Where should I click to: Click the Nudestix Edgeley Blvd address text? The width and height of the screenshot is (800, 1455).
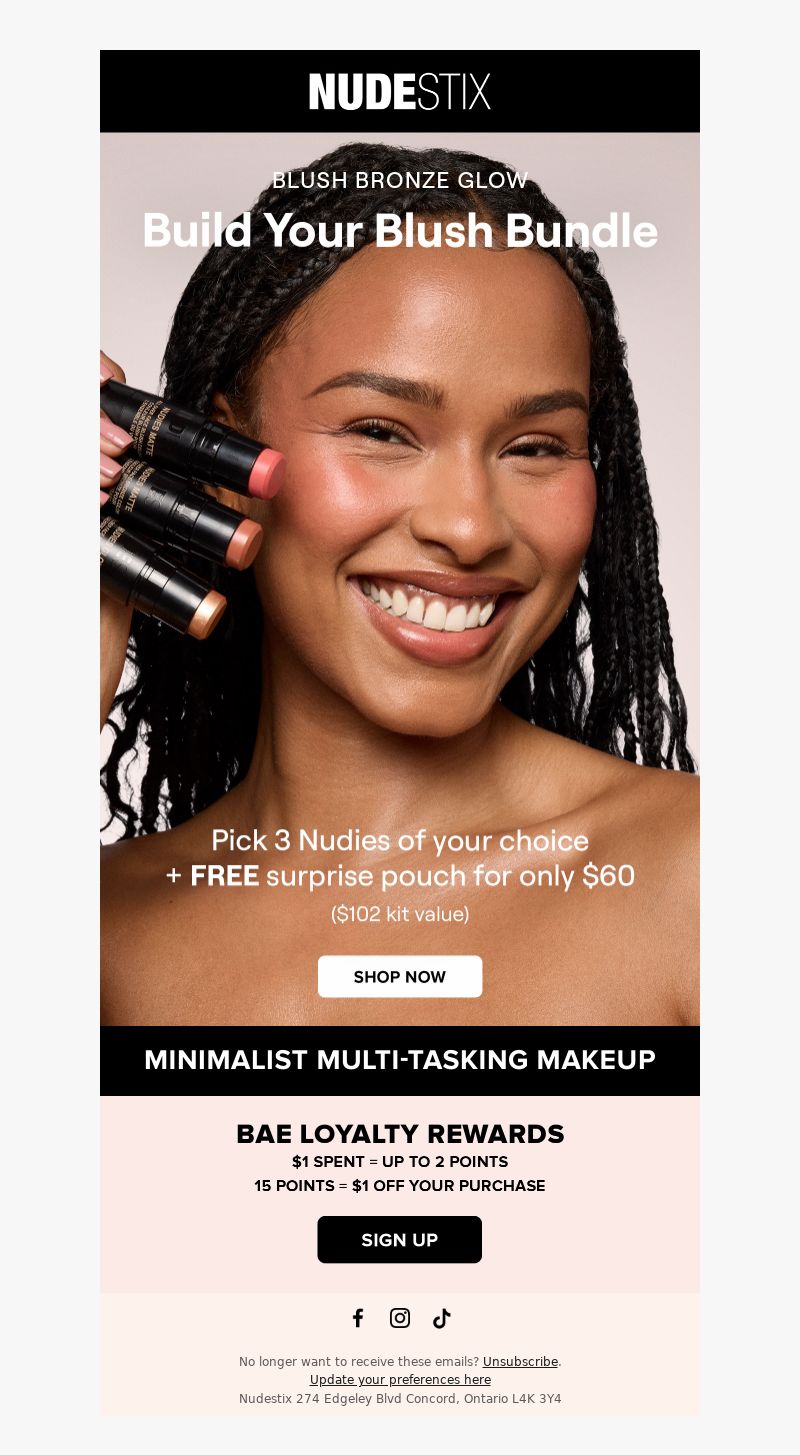(400, 1398)
